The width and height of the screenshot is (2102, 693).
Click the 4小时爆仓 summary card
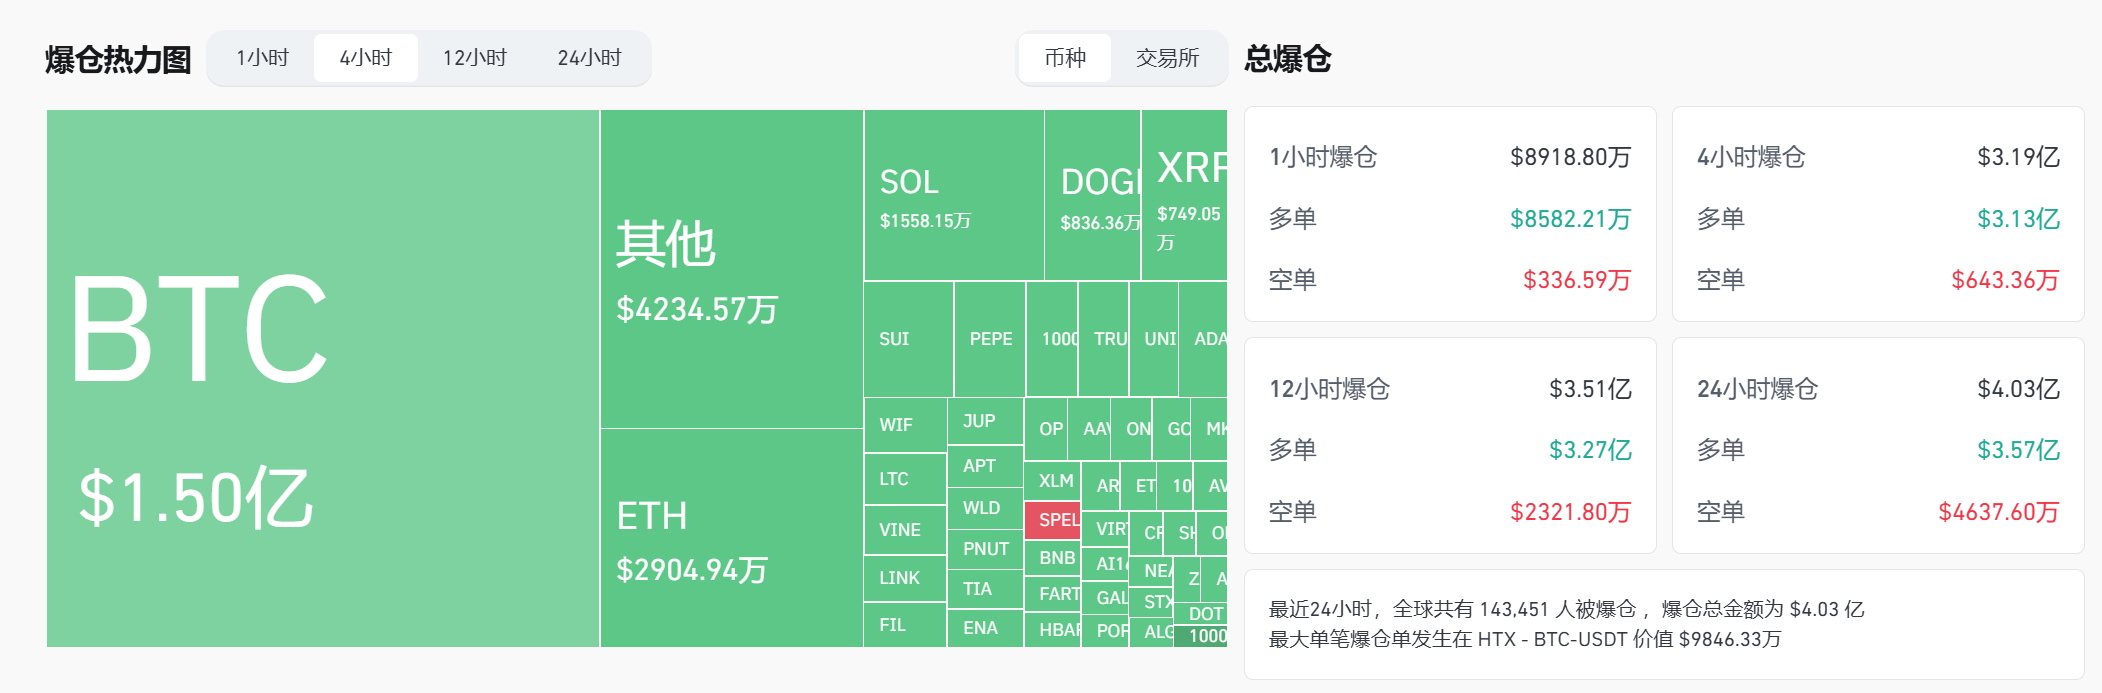[x=1877, y=214]
